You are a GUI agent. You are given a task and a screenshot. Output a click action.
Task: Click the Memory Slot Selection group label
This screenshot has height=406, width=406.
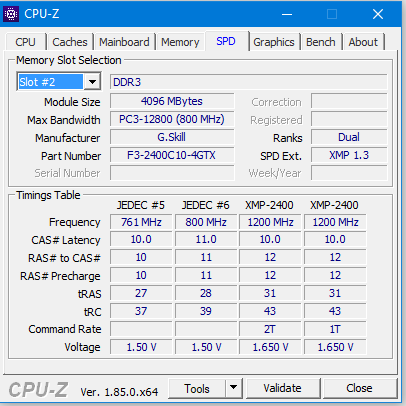point(69,60)
